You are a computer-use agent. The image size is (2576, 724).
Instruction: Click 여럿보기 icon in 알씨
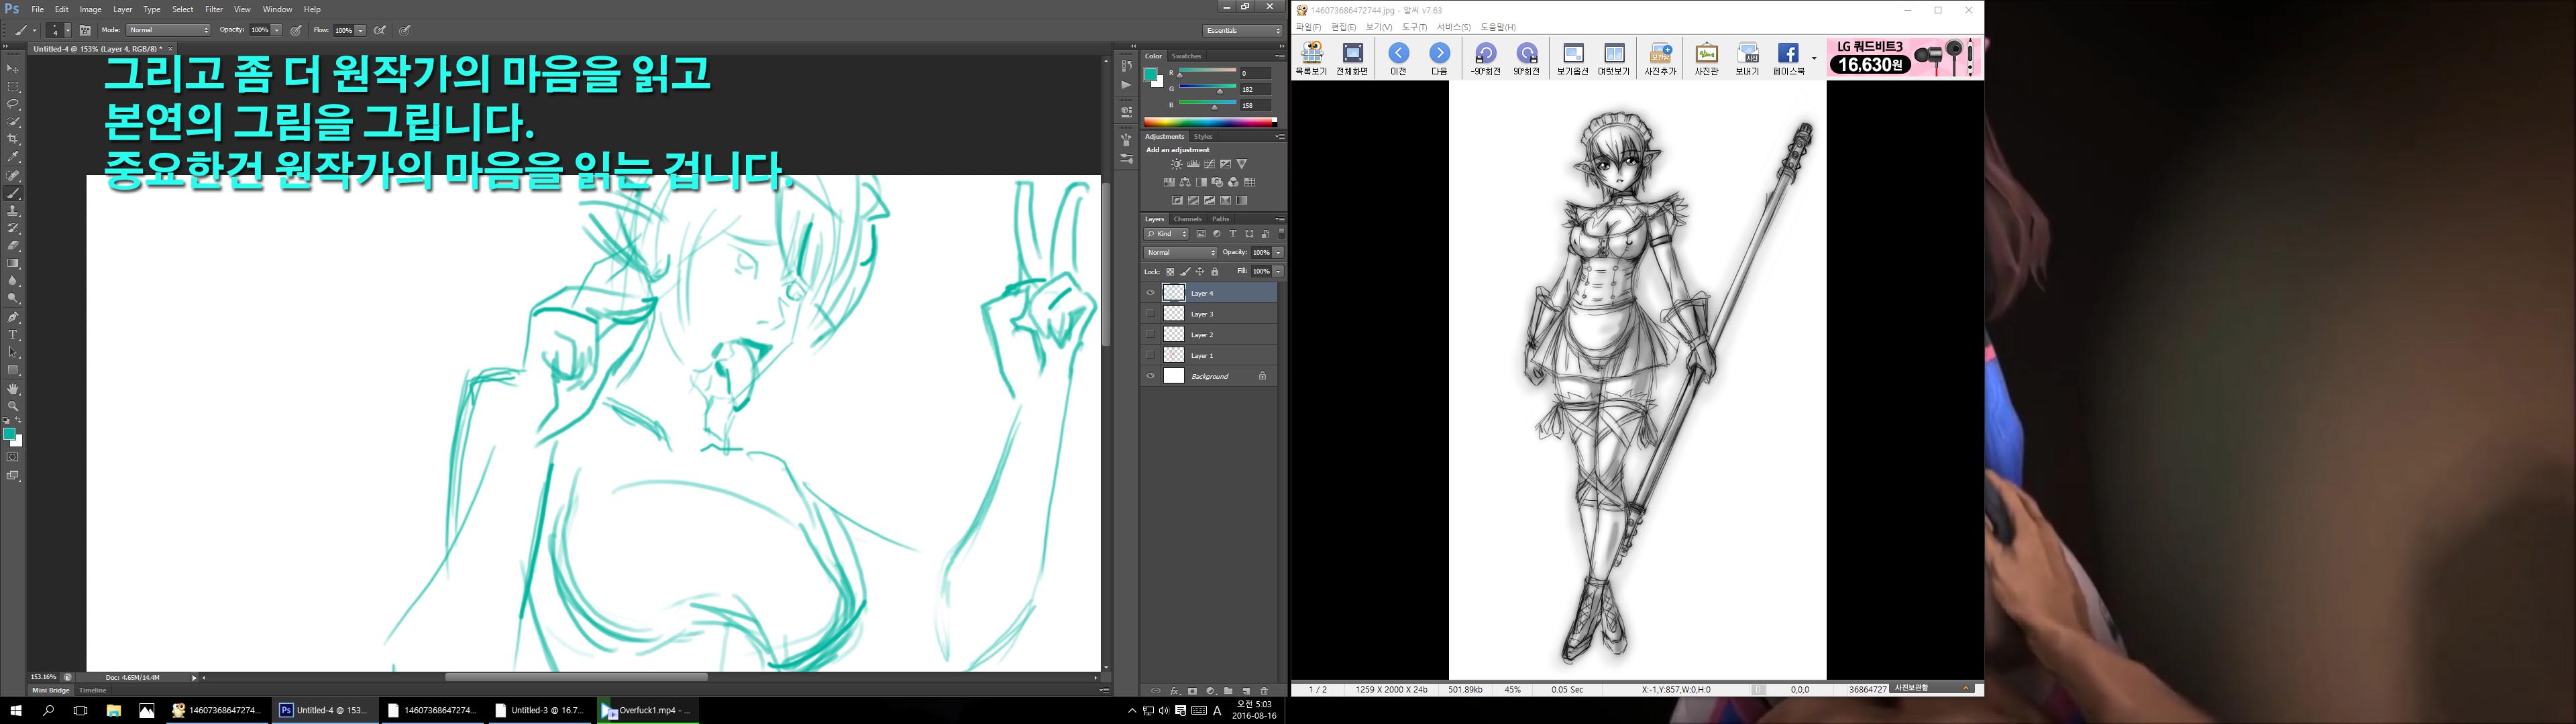[x=1614, y=59]
